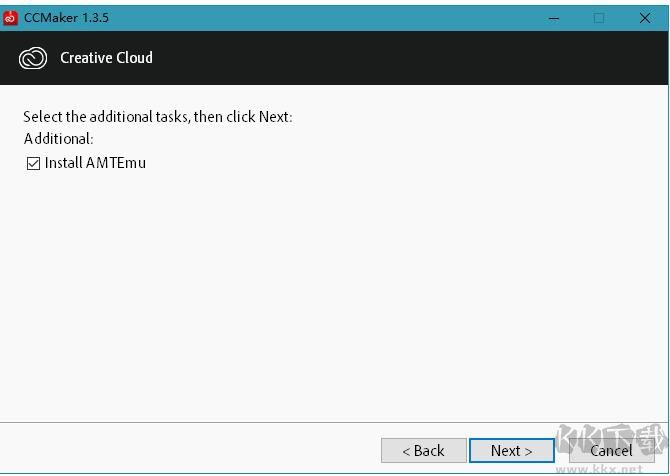Click the "Additional:" section label

click(58, 138)
